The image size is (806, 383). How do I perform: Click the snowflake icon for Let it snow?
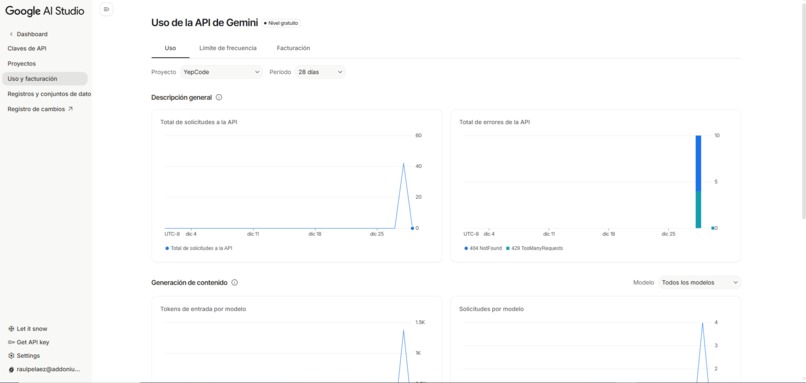click(x=11, y=329)
